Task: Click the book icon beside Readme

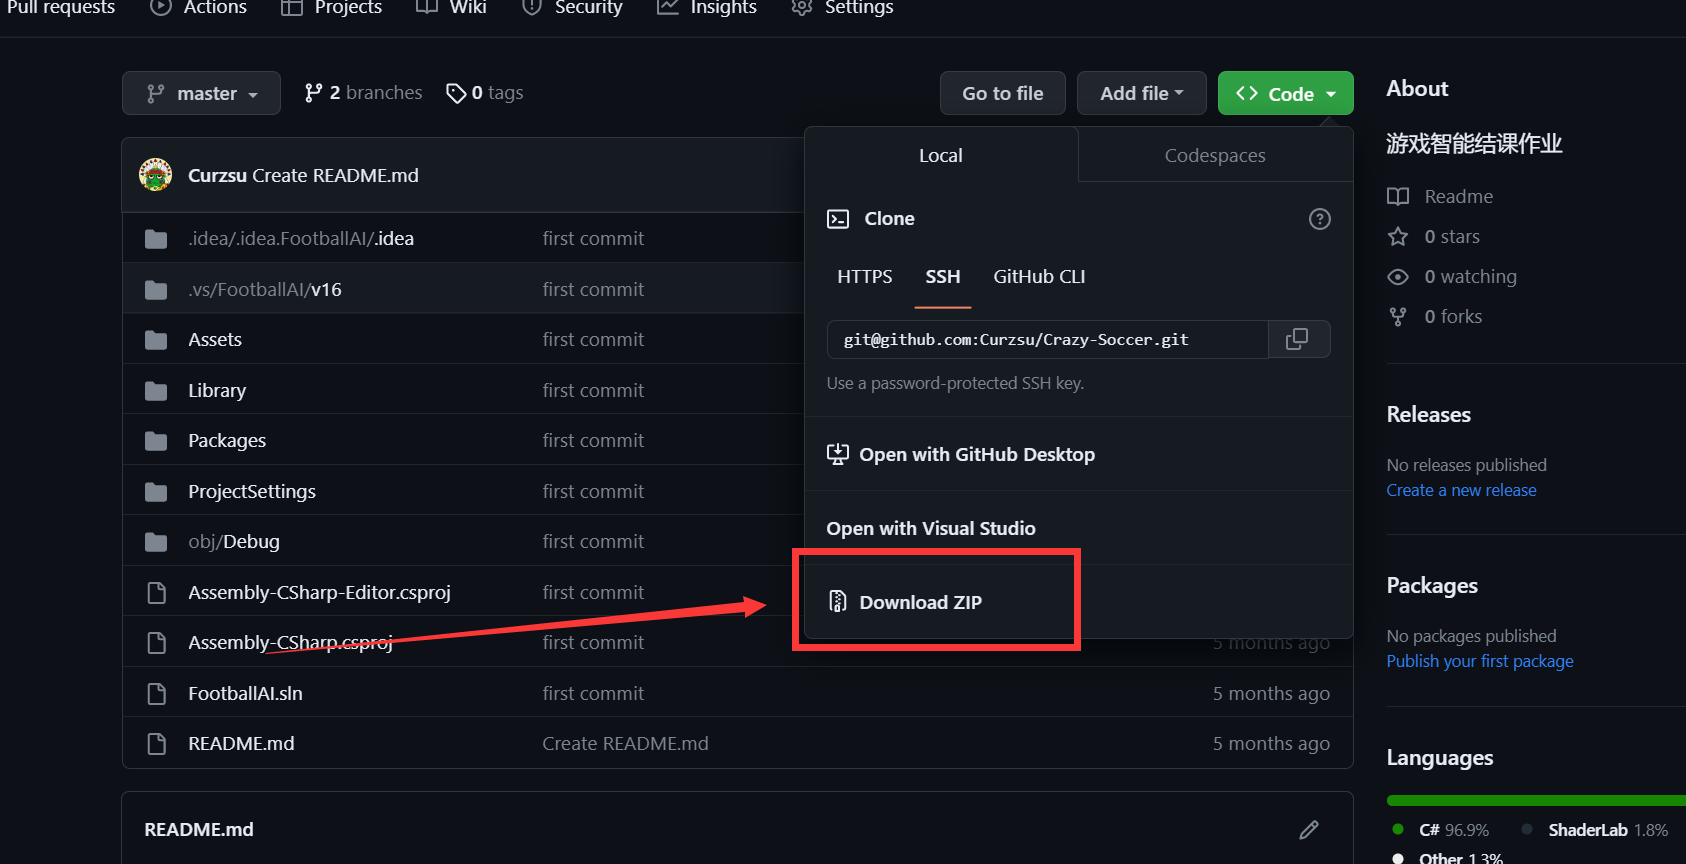Action: pos(1398,197)
